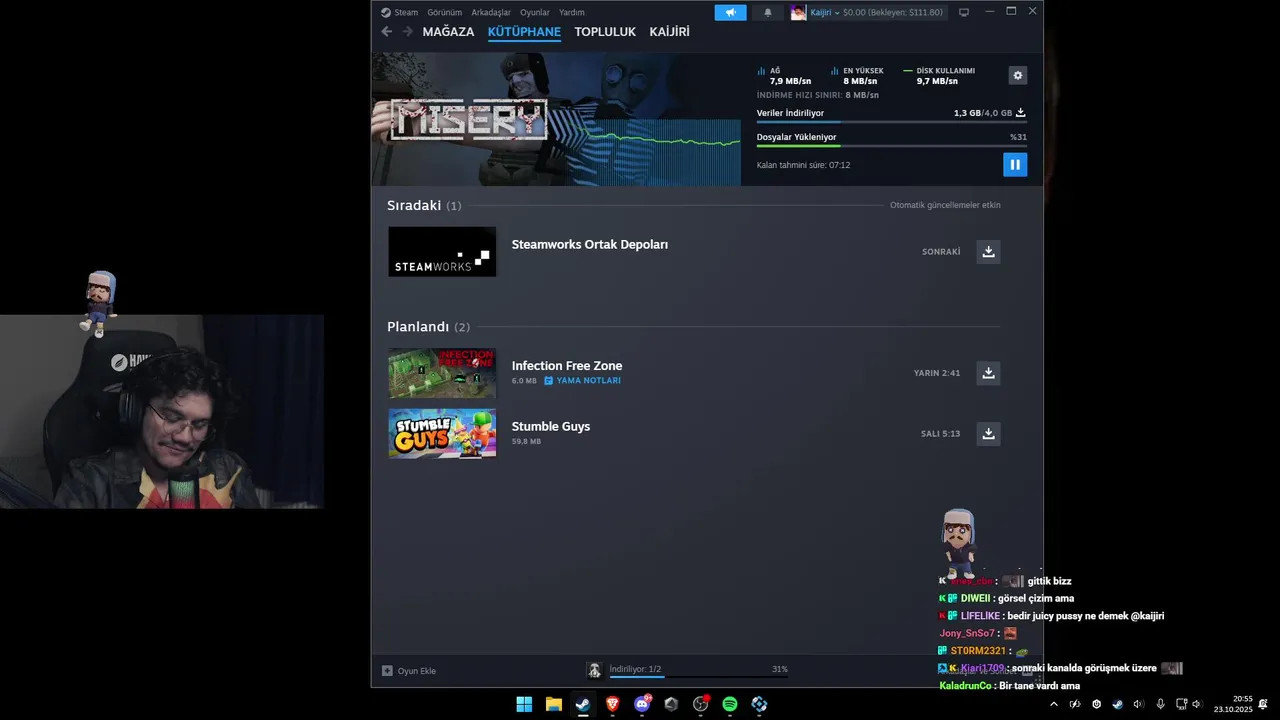Click the YARIN 2:41 schedule time
Image resolution: width=1280 pixels, height=720 pixels.
(937, 373)
